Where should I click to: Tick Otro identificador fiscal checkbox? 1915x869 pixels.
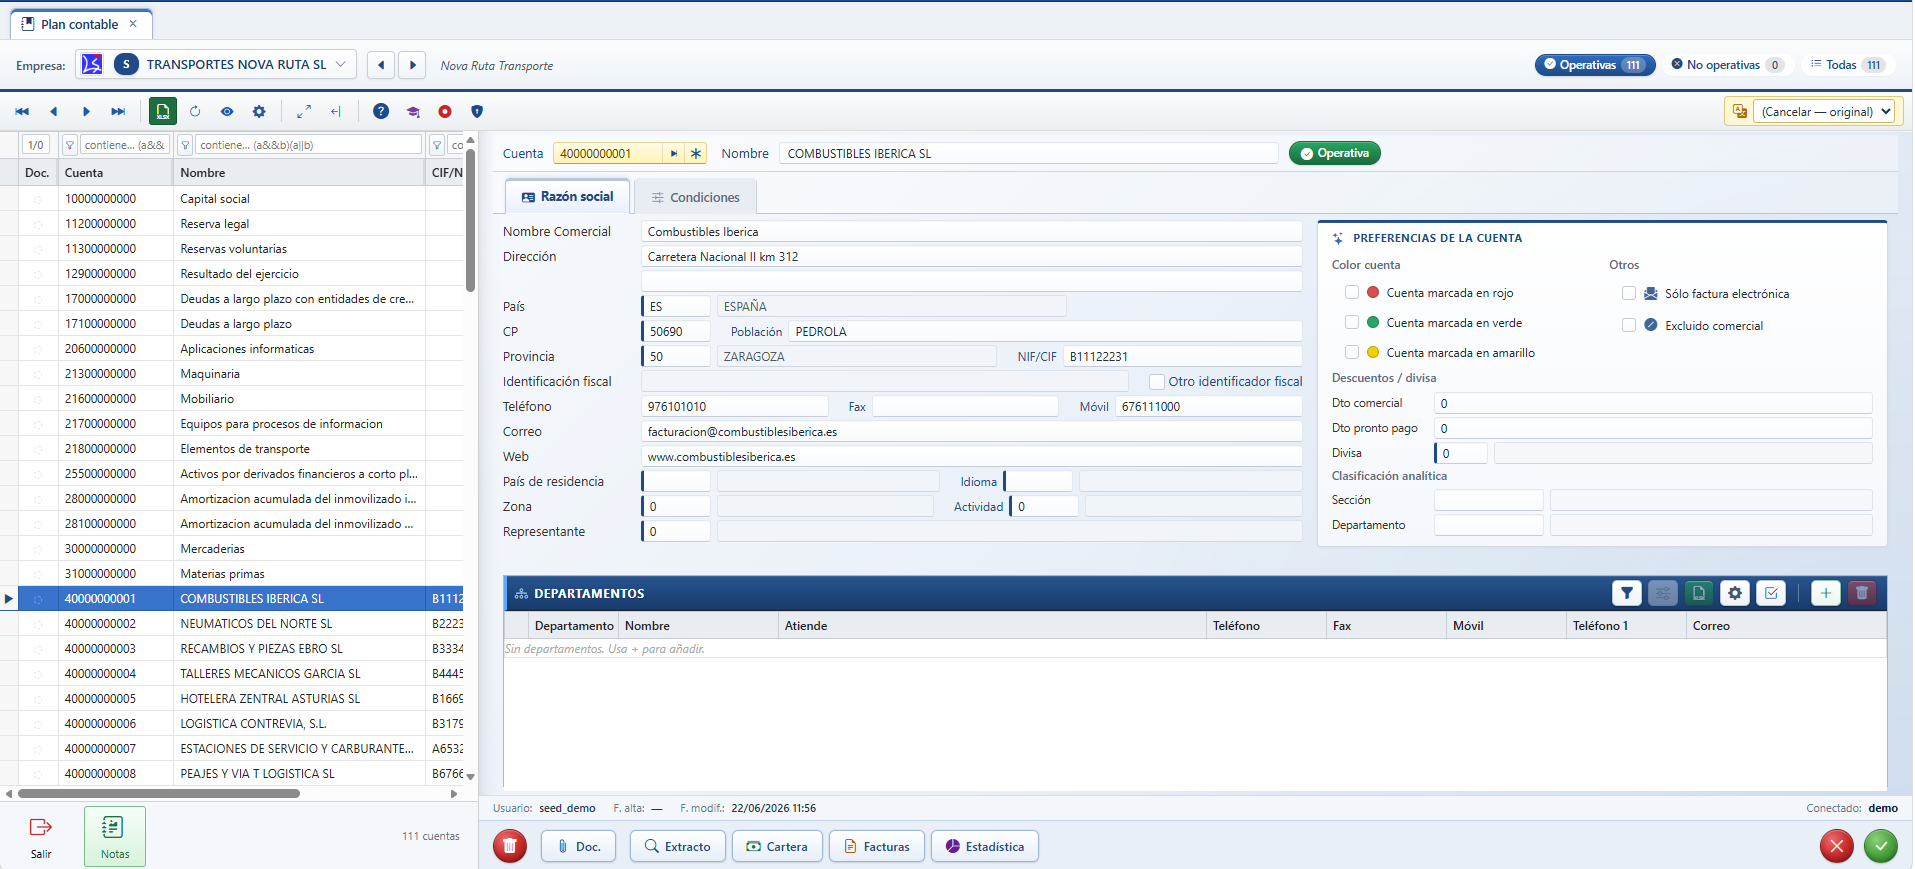1157,381
